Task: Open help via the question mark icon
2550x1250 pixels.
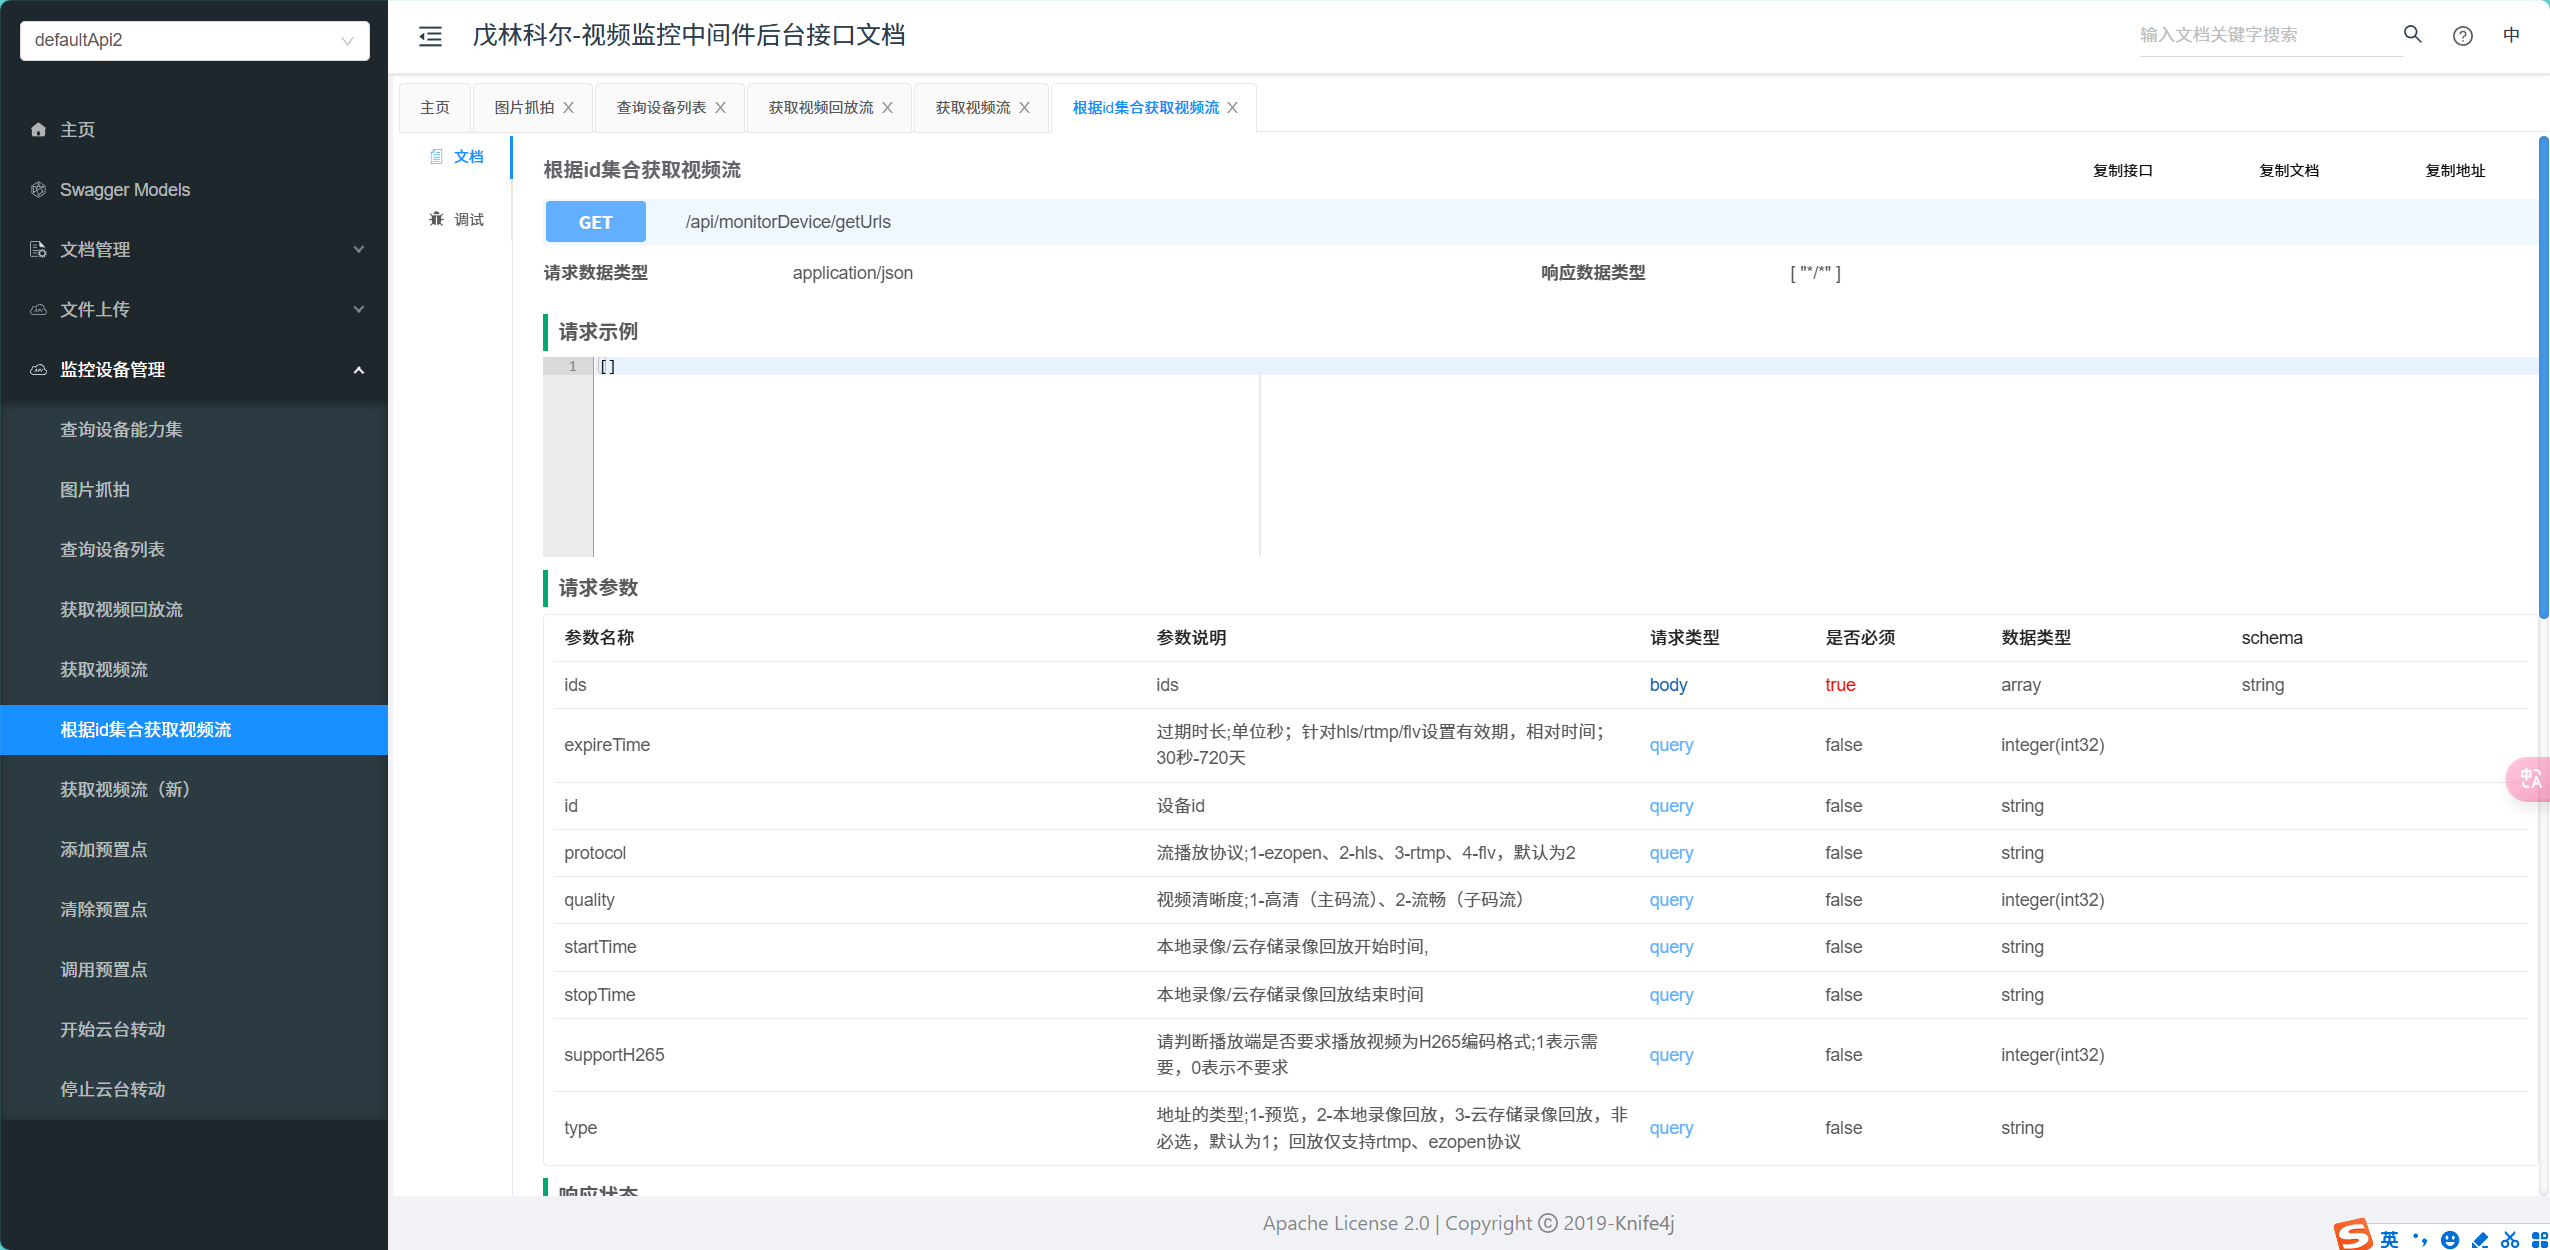Action: pos(2462,36)
